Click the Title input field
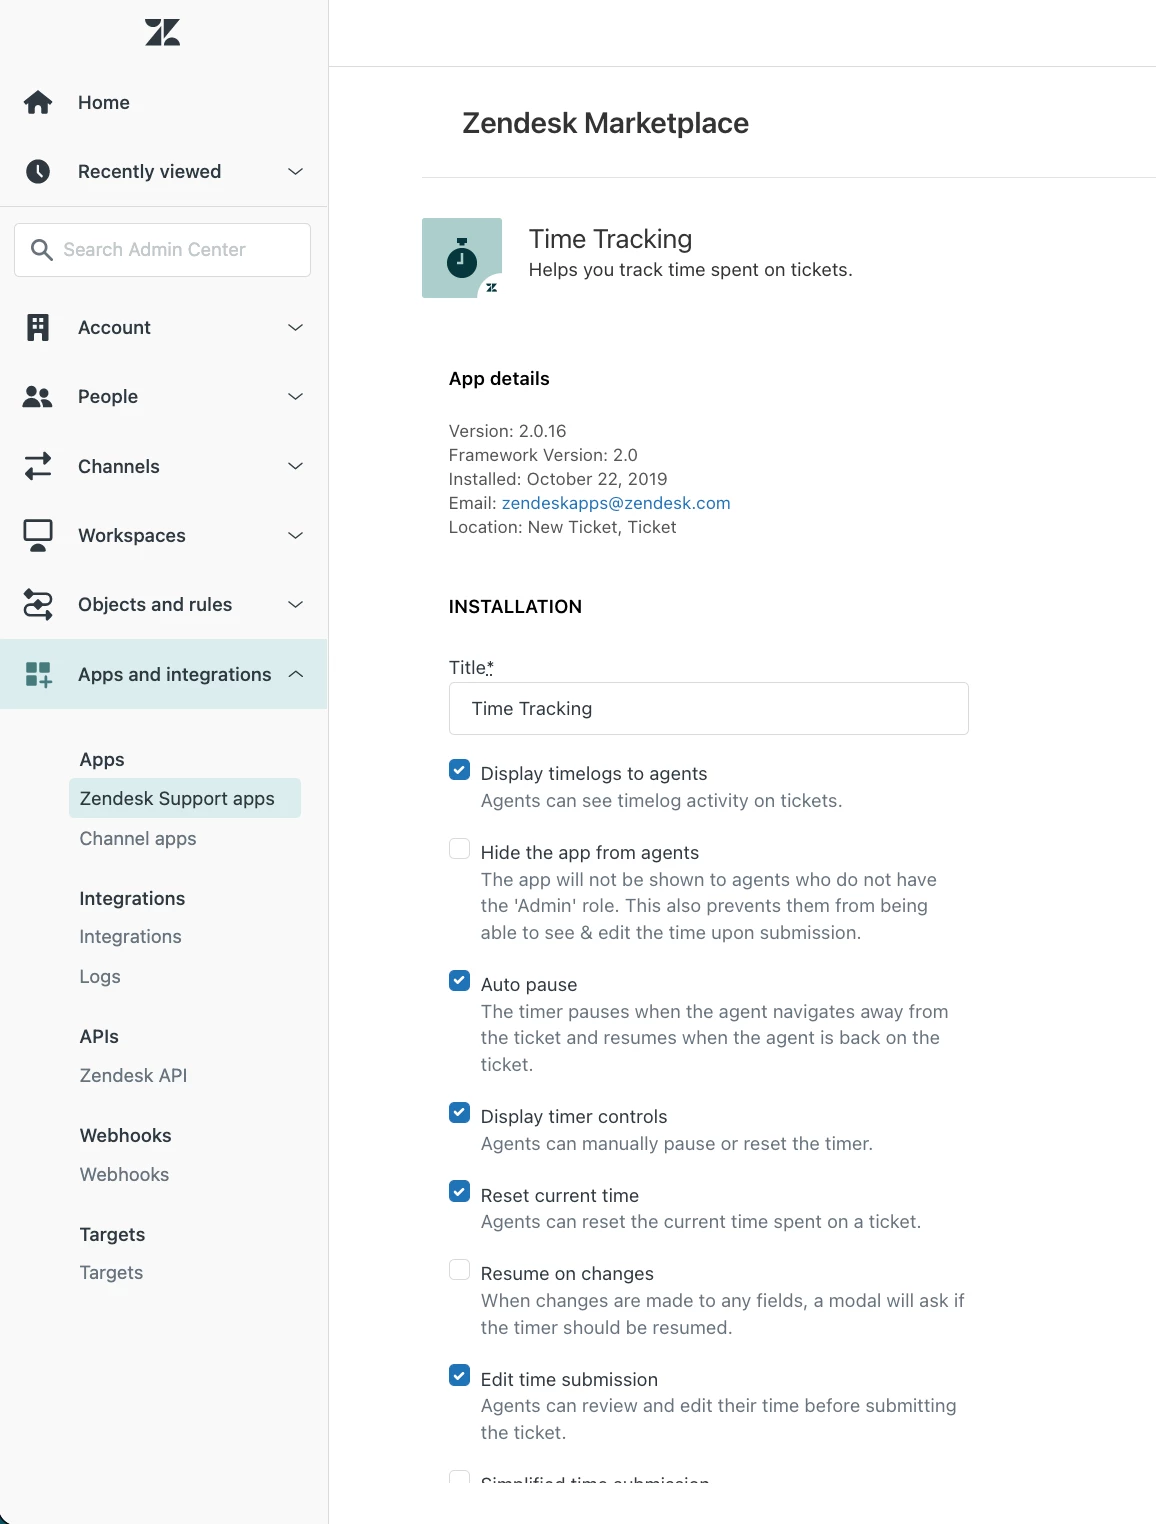The height and width of the screenshot is (1524, 1156). click(x=708, y=709)
